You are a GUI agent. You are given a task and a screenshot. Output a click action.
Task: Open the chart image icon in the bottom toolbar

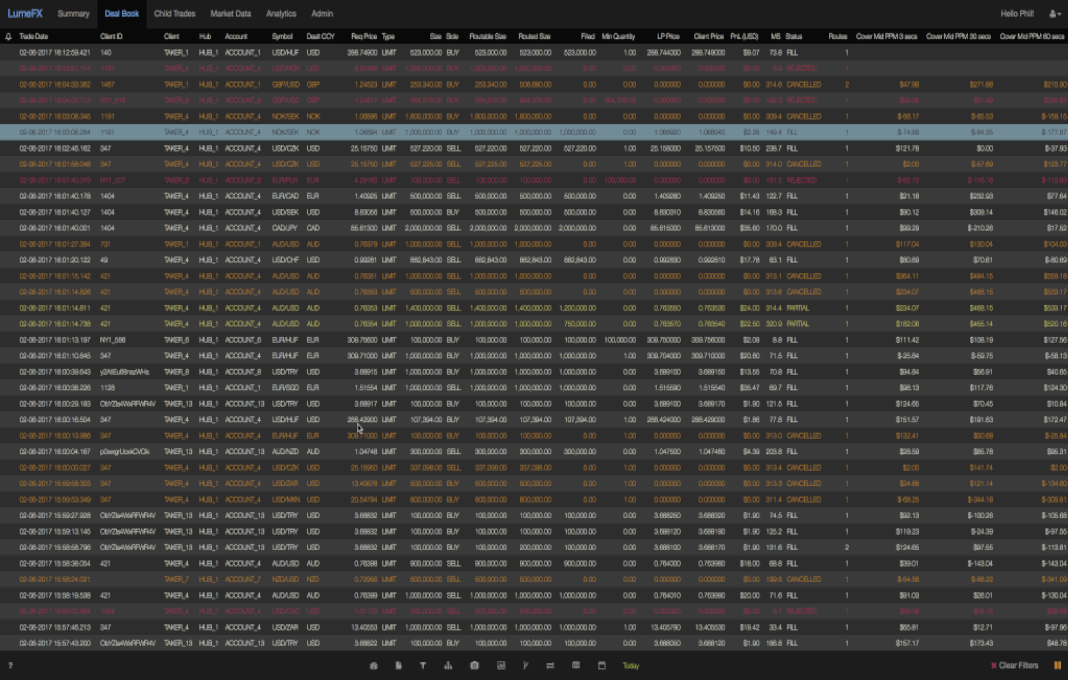pos(501,666)
